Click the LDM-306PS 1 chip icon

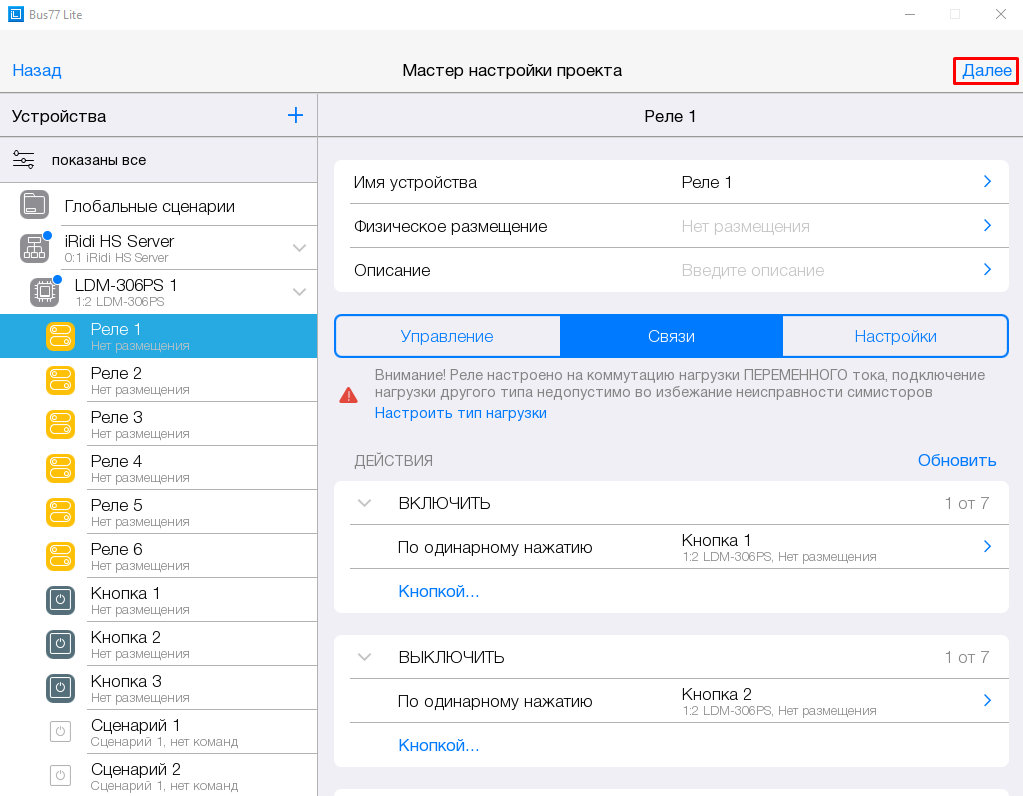click(44, 292)
